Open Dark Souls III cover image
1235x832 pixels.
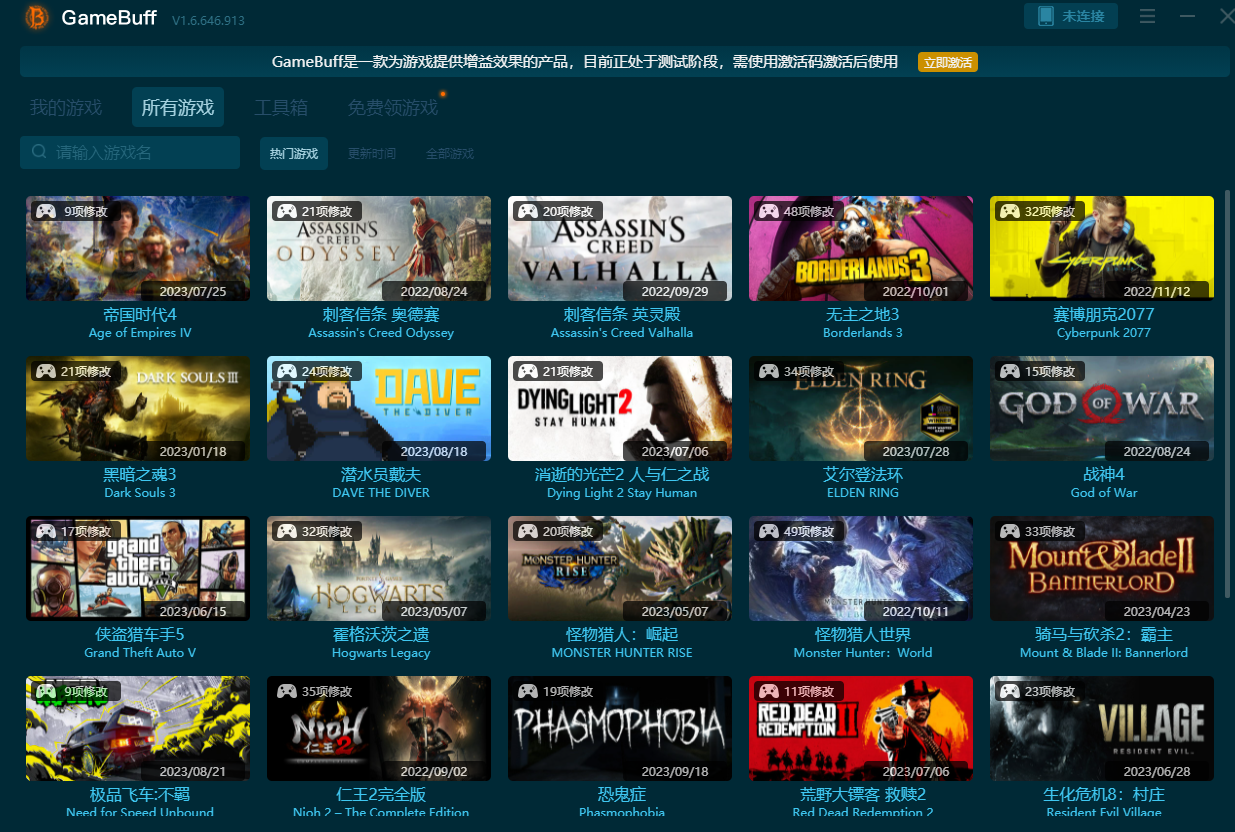[x=138, y=408]
